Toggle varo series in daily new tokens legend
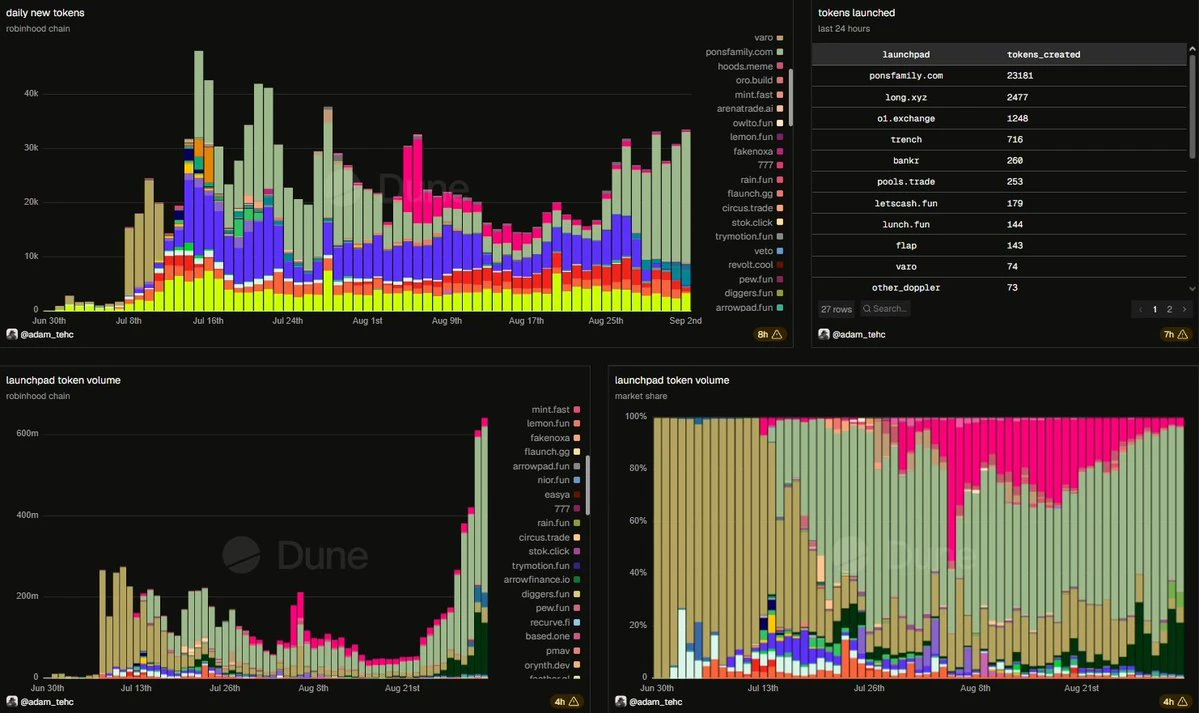The image size is (1199, 713). (x=768, y=37)
